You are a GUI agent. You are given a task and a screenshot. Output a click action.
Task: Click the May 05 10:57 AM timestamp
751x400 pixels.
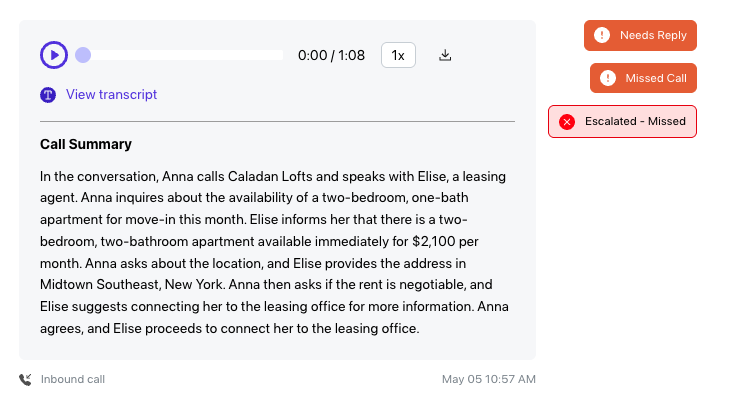[x=489, y=379]
